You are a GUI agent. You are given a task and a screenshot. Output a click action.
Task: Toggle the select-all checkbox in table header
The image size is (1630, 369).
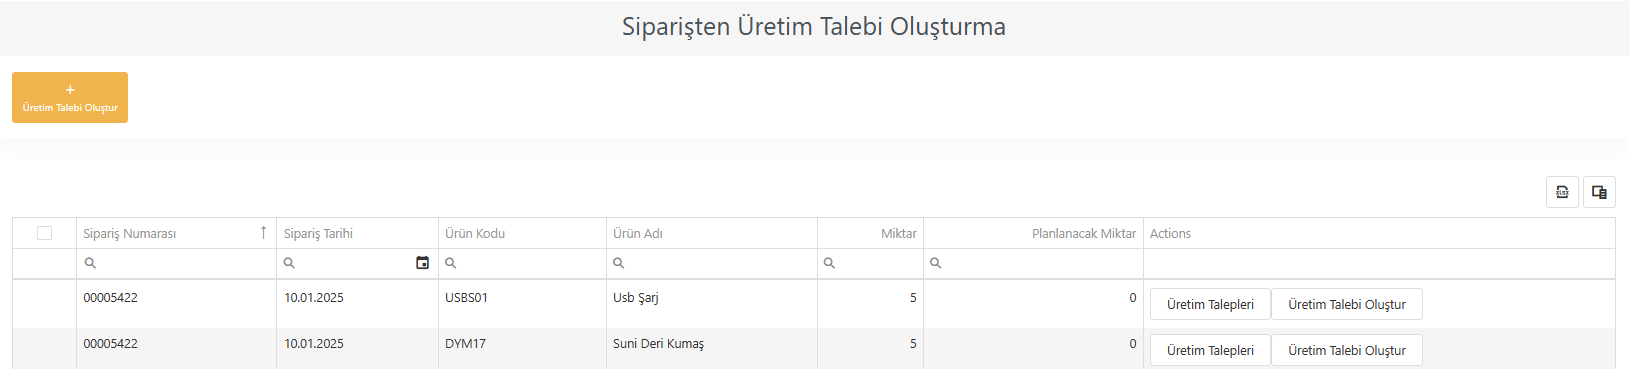tap(44, 233)
